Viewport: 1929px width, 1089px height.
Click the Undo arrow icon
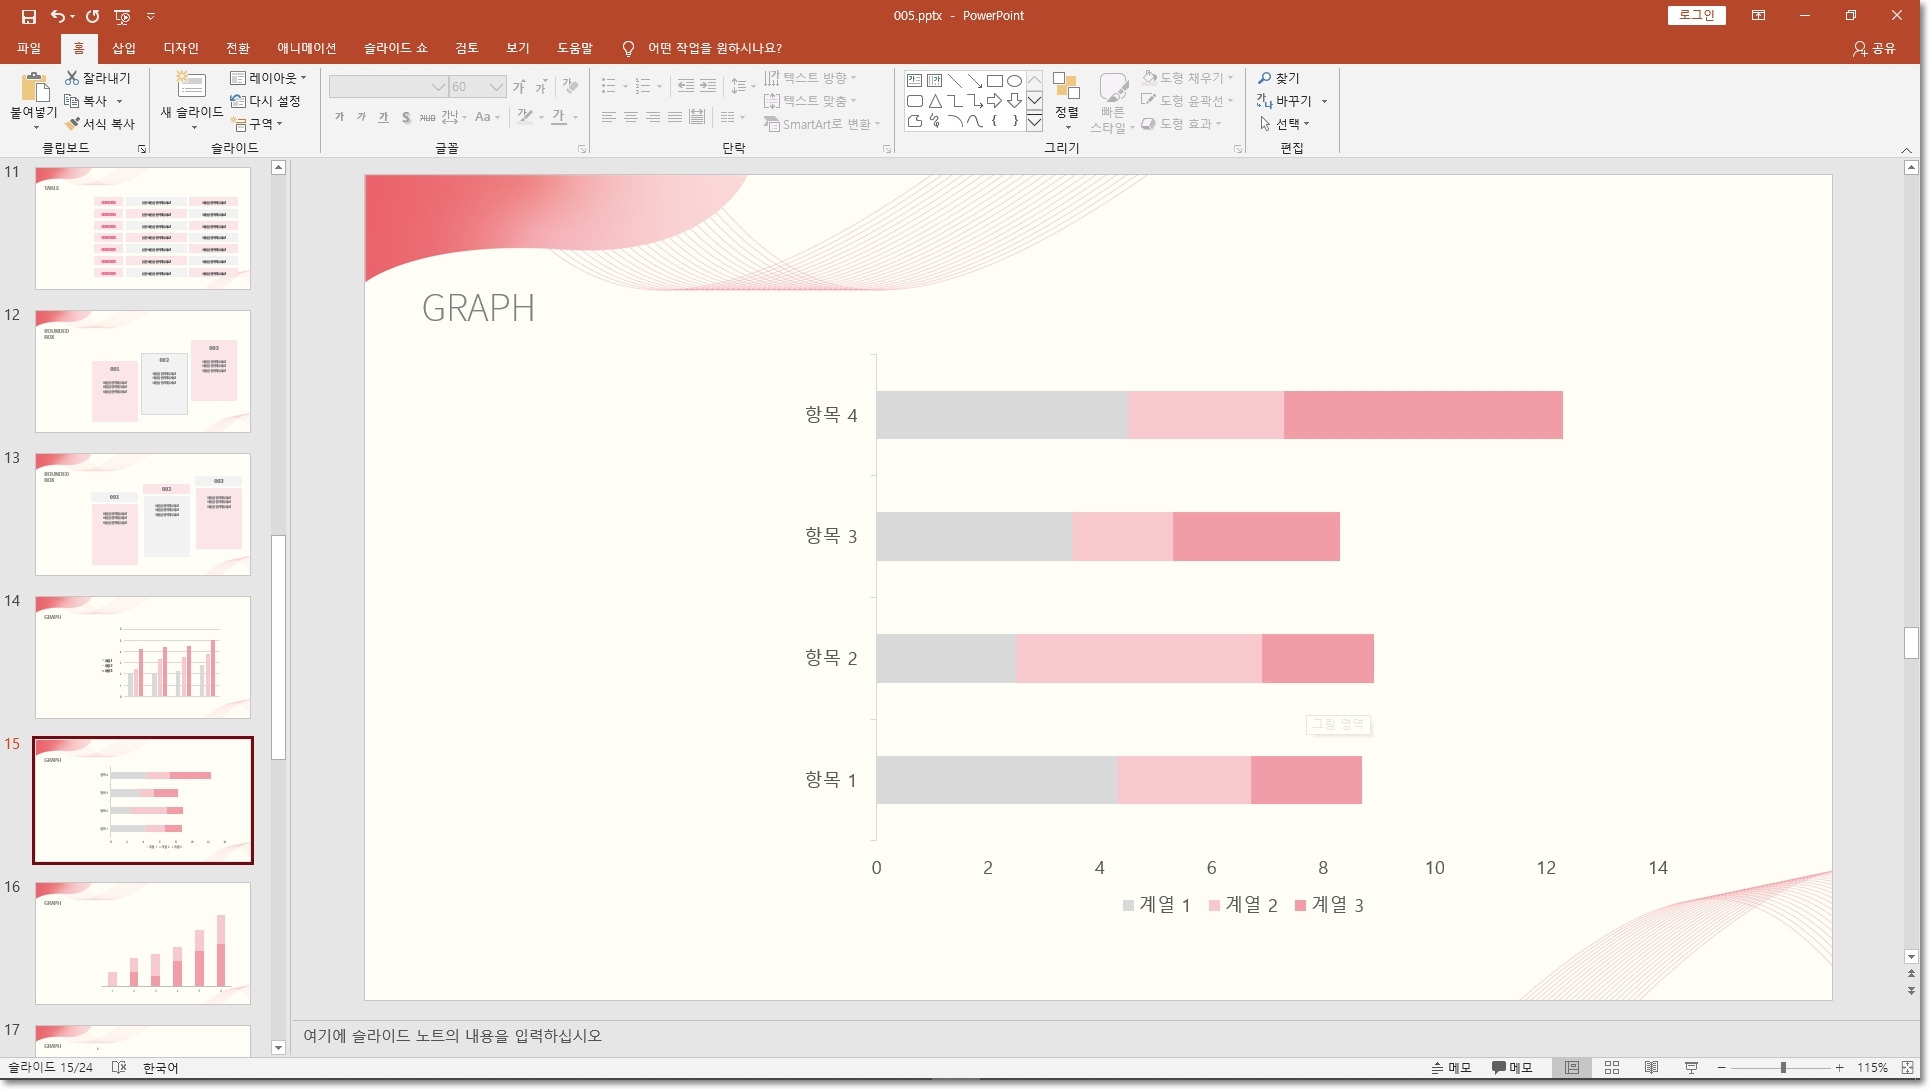tap(57, 16)
